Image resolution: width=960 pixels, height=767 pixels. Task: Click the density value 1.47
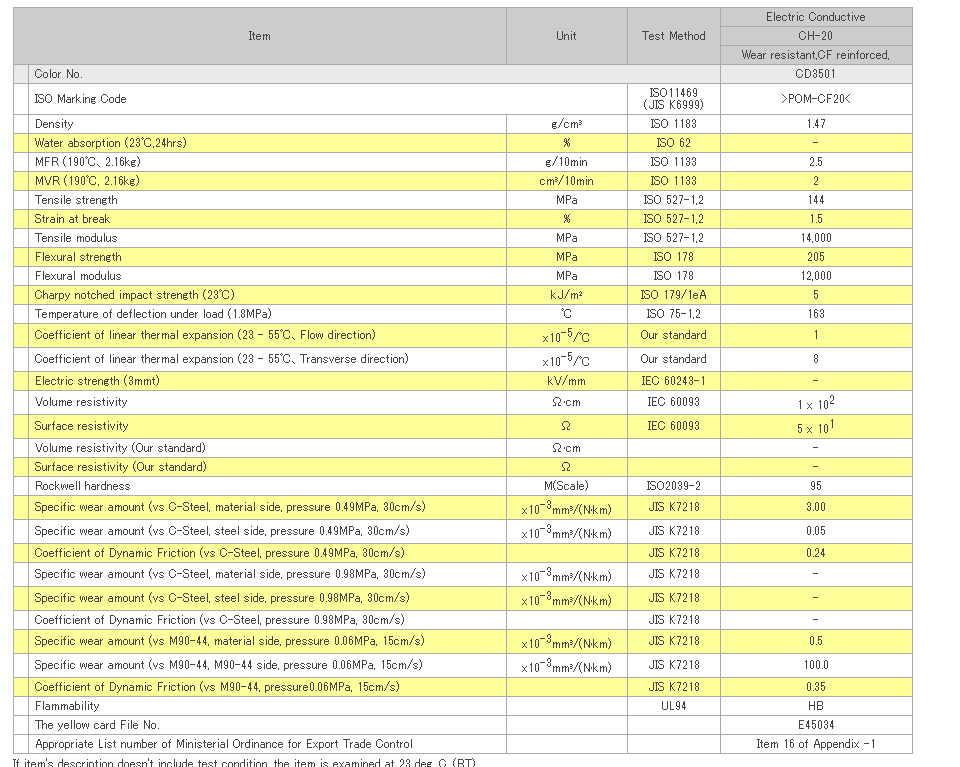815,124
